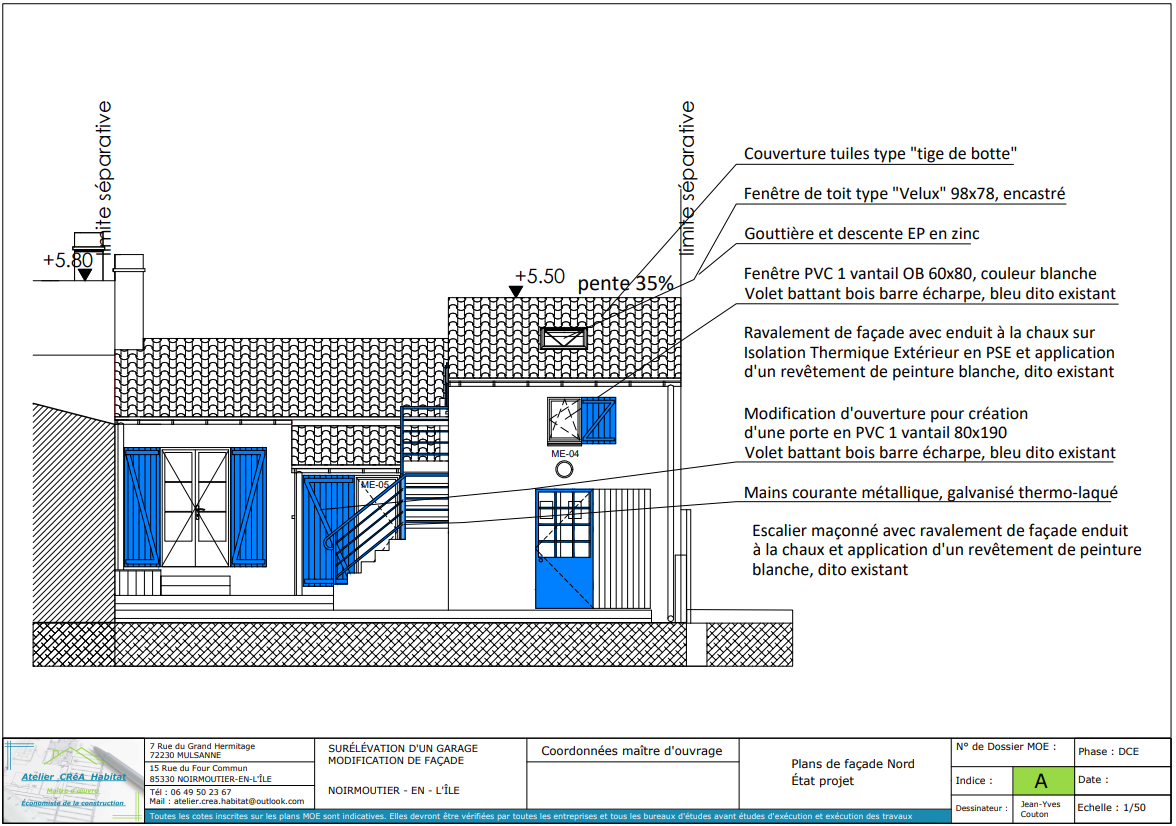
Task: Click the "85330 NOIRMOUTIER-EN-L'ÎLE" line in the address block
Action: pyautogui.click(x=211, y=779)
